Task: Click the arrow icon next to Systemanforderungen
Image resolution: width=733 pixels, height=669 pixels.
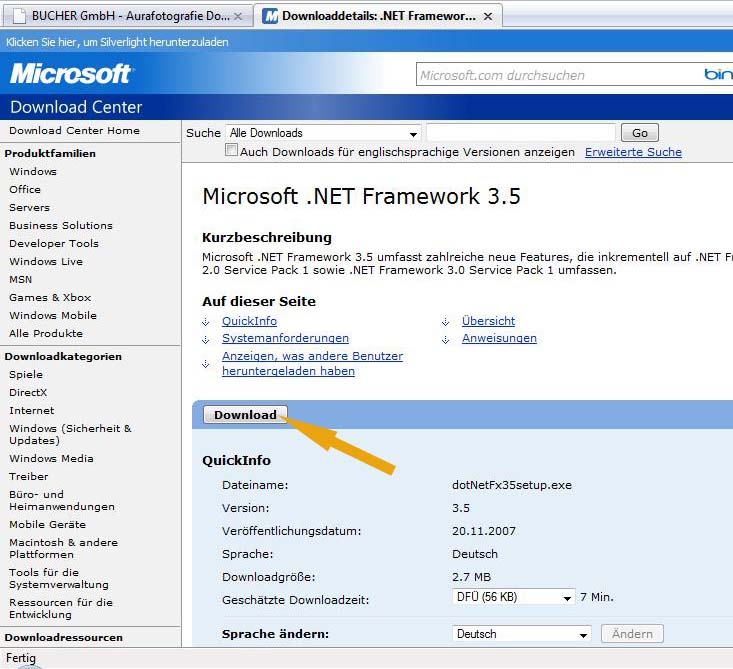Action: coord(206,340)
